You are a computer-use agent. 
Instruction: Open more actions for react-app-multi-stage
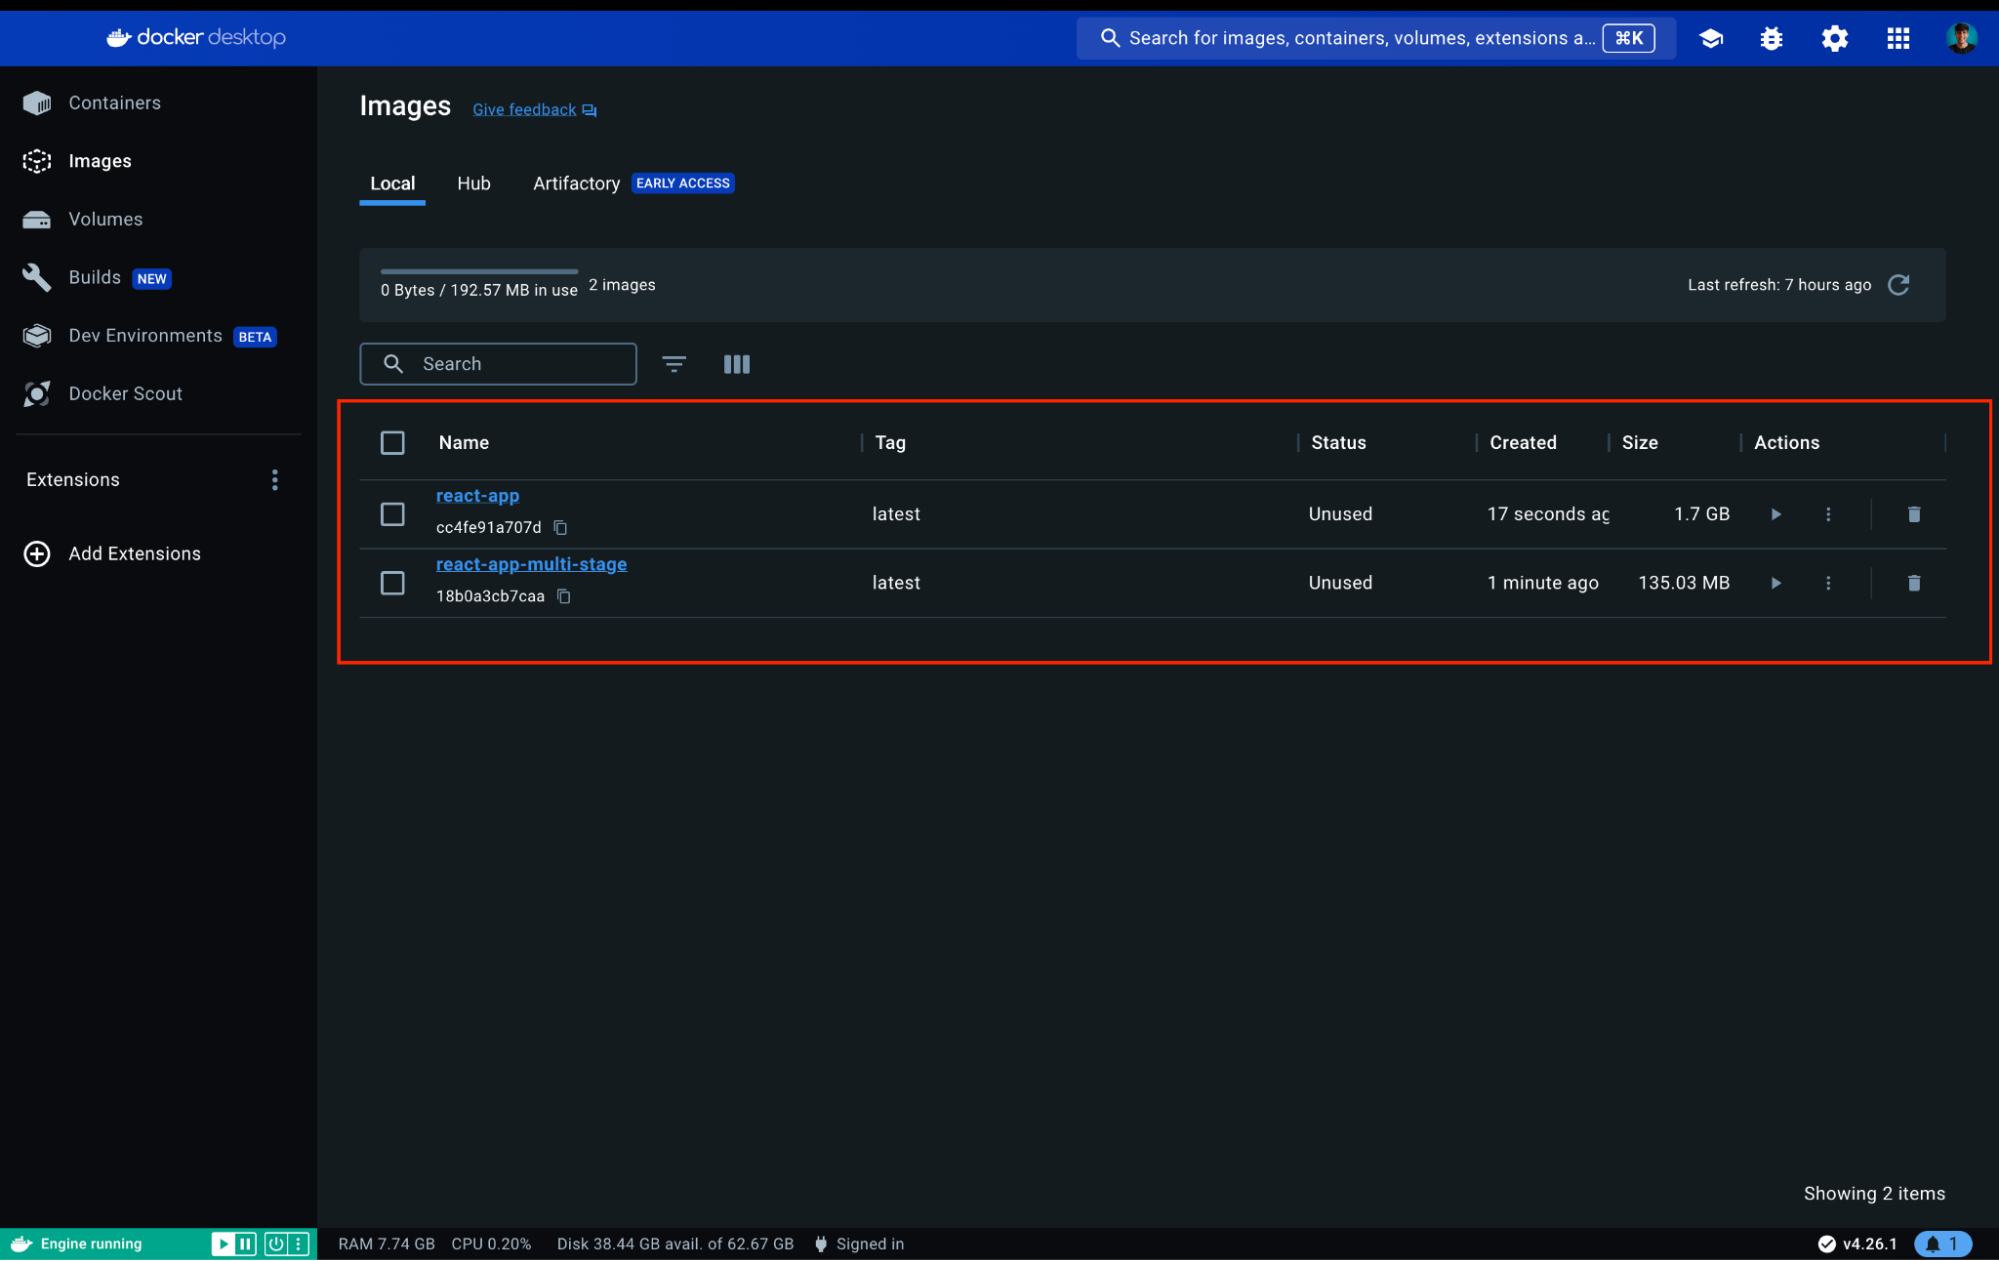point(1828,583)
